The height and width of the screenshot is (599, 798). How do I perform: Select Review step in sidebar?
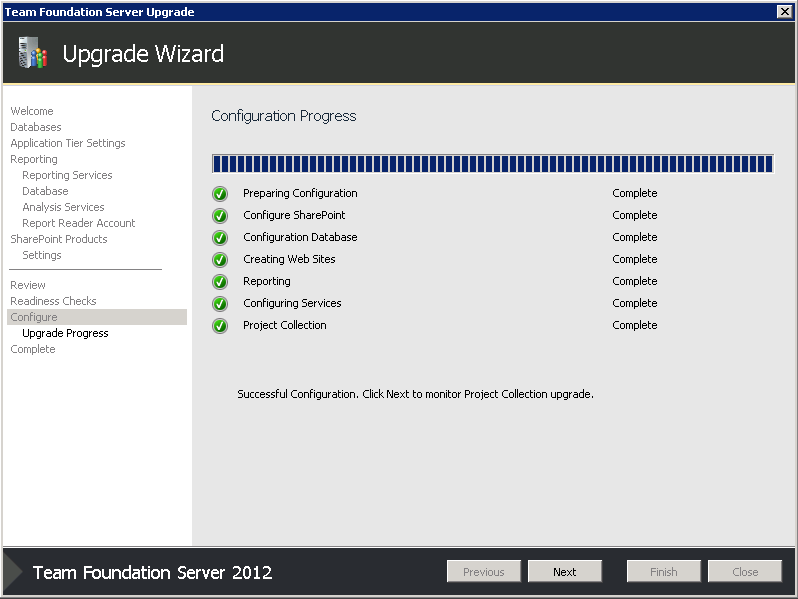tap(28, 285)
